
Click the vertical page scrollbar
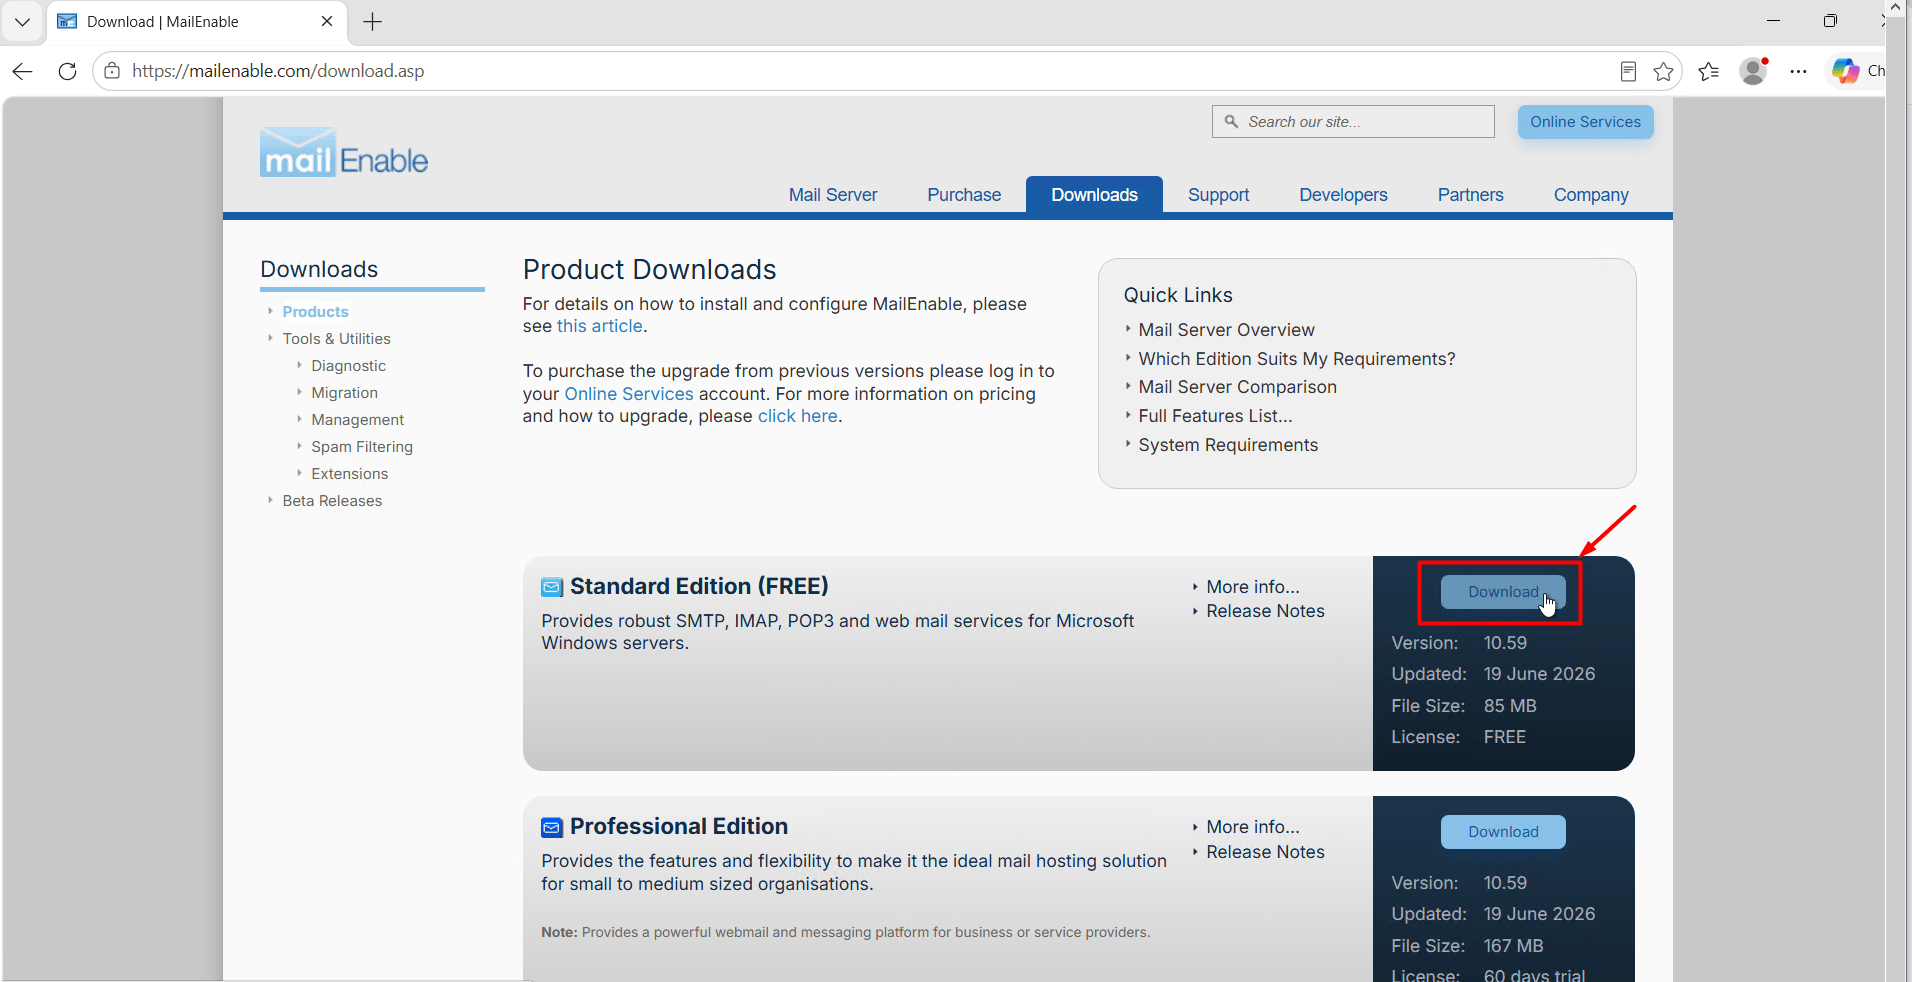pyautogui.click(x=1895, y=490)
